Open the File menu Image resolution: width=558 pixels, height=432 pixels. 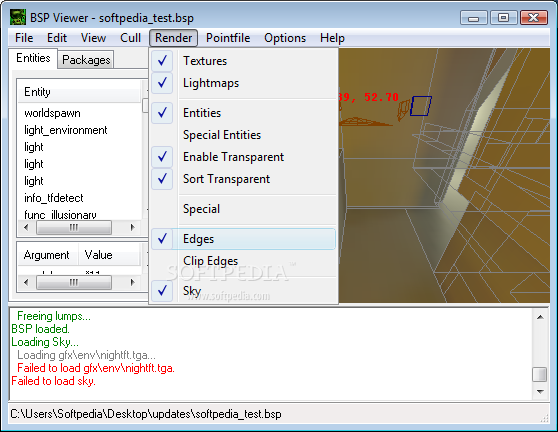coord(24,38)
